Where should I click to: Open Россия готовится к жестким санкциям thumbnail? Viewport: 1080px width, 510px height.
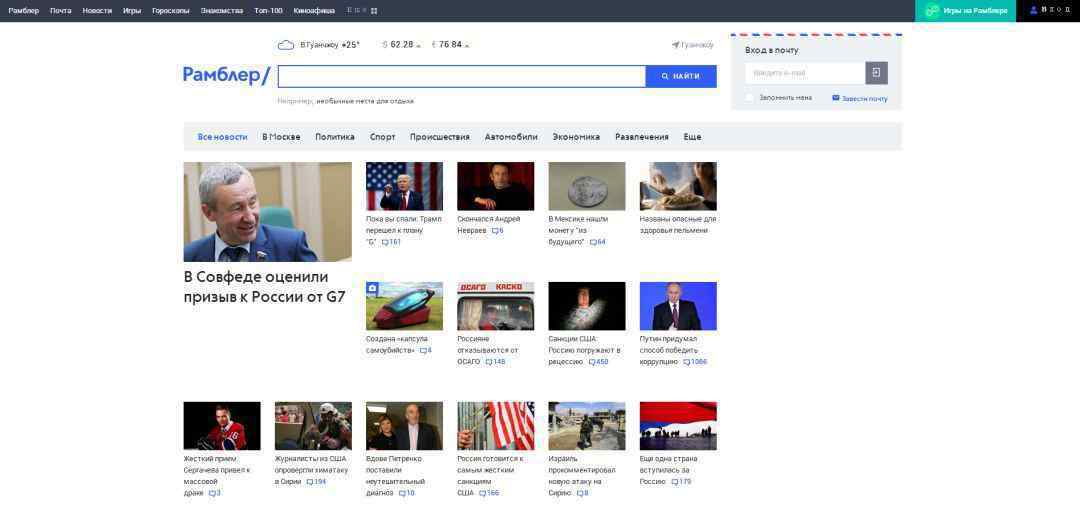(495, 426)
